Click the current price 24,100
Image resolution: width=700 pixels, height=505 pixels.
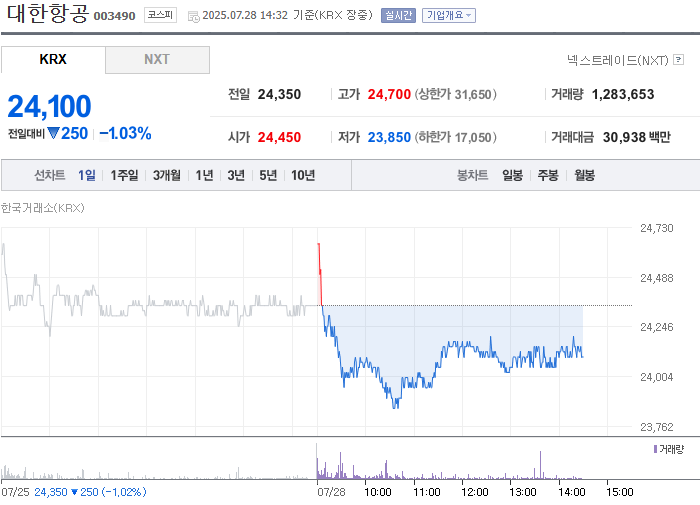pyautogui.click(x=50, y=107)
